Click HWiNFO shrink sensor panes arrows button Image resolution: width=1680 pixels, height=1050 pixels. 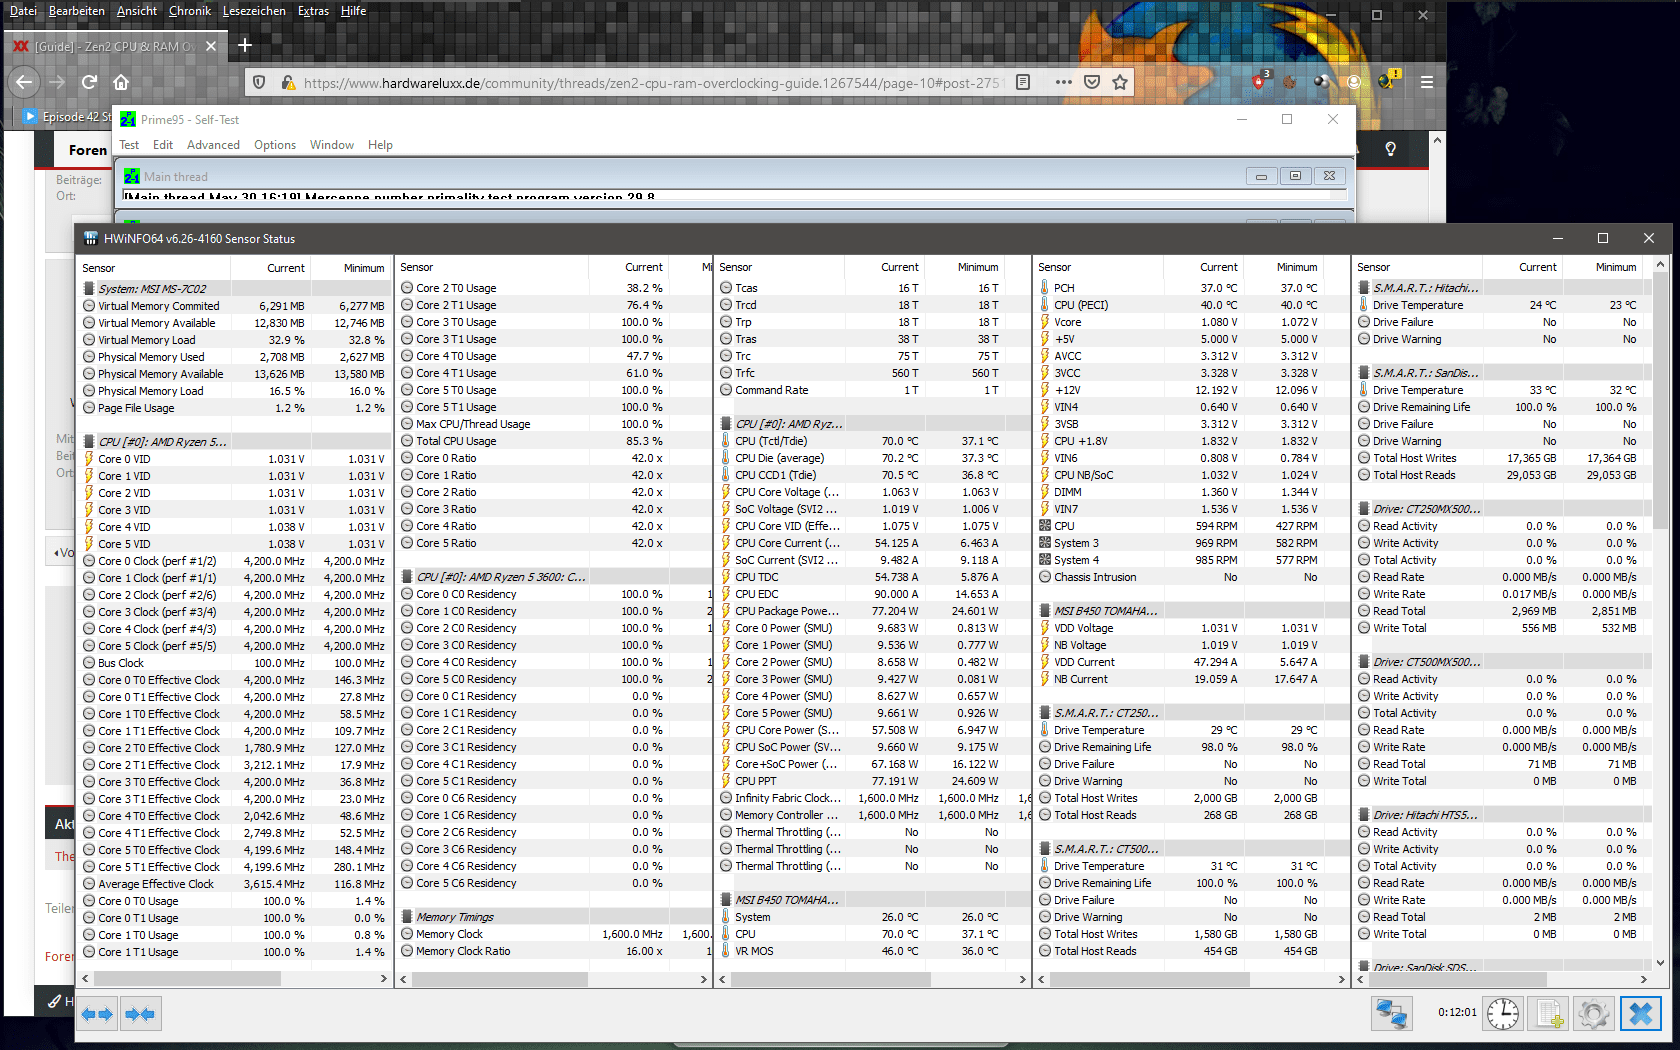pos(140,1014)
